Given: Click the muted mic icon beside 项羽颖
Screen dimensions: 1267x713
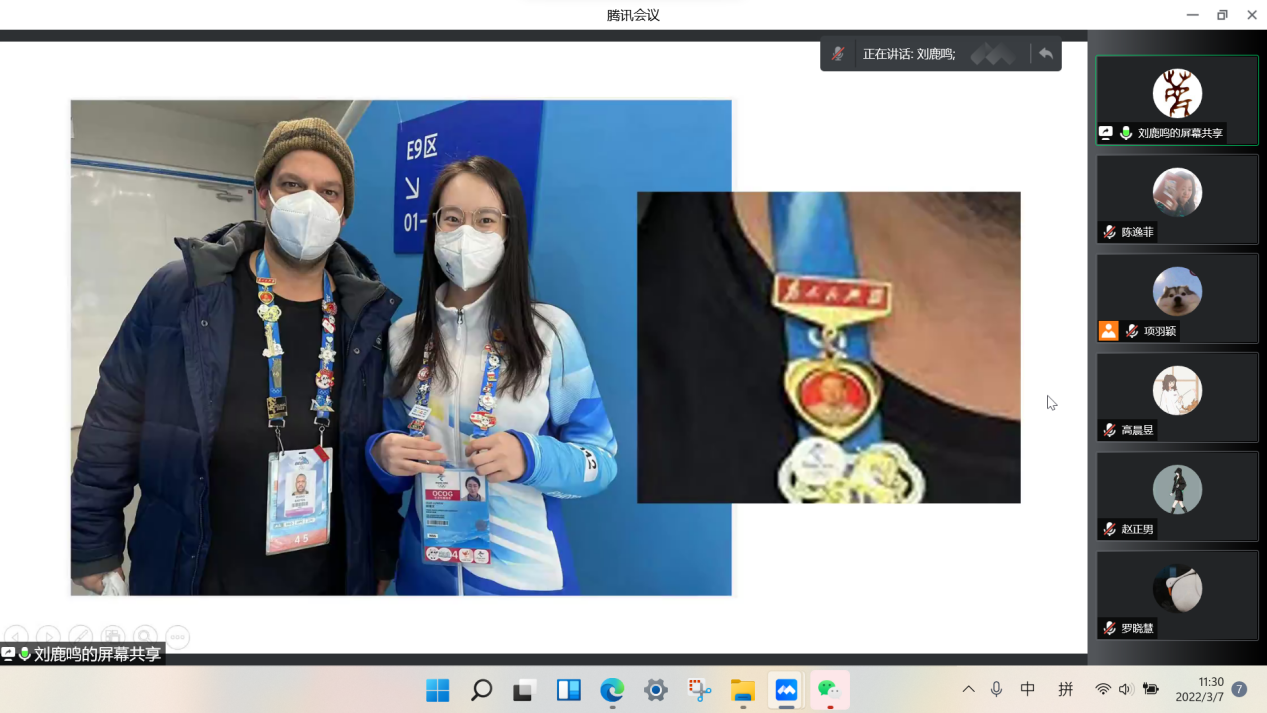Looking at the screenshot, I should pos(1132,331).
